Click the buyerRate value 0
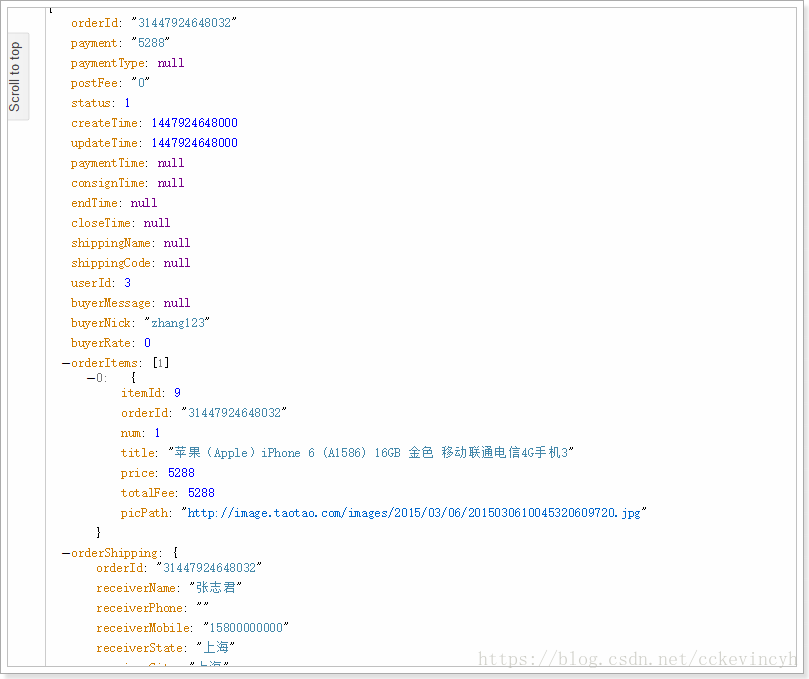Screen dimensions: 809x679 coord(147,343)
